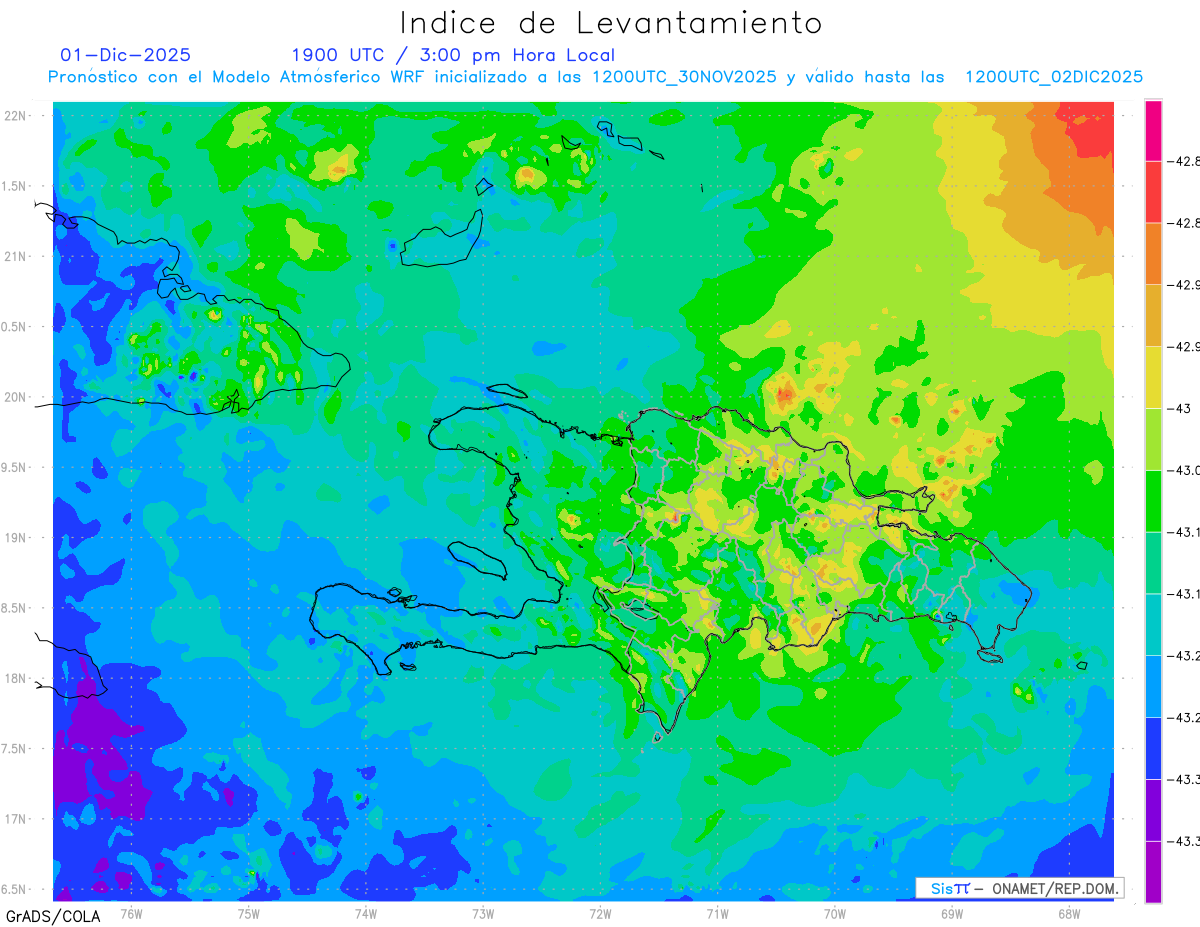Click the '20N' latitude label
This screenshot has height=927, width=1200.
coord(15,397)
